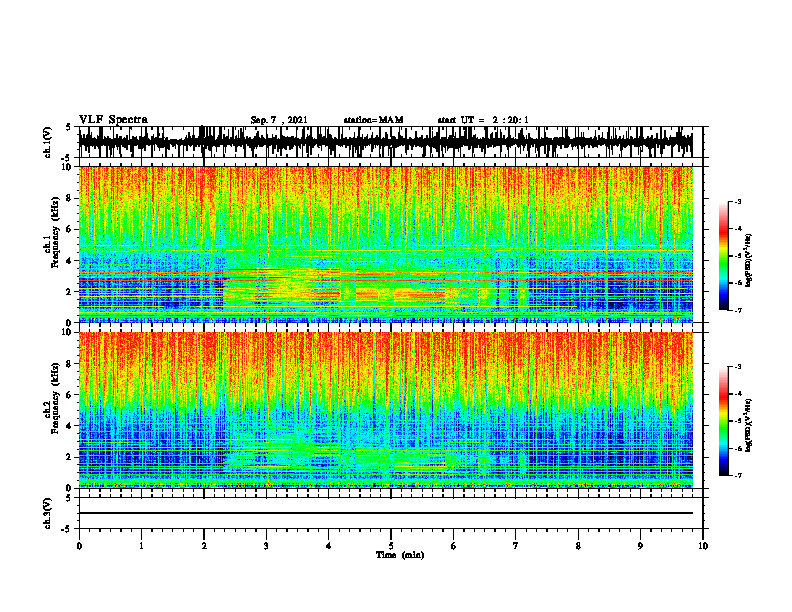
Task: Click the ch.1 frequency tick label "2"
Action: click(69, 291)
